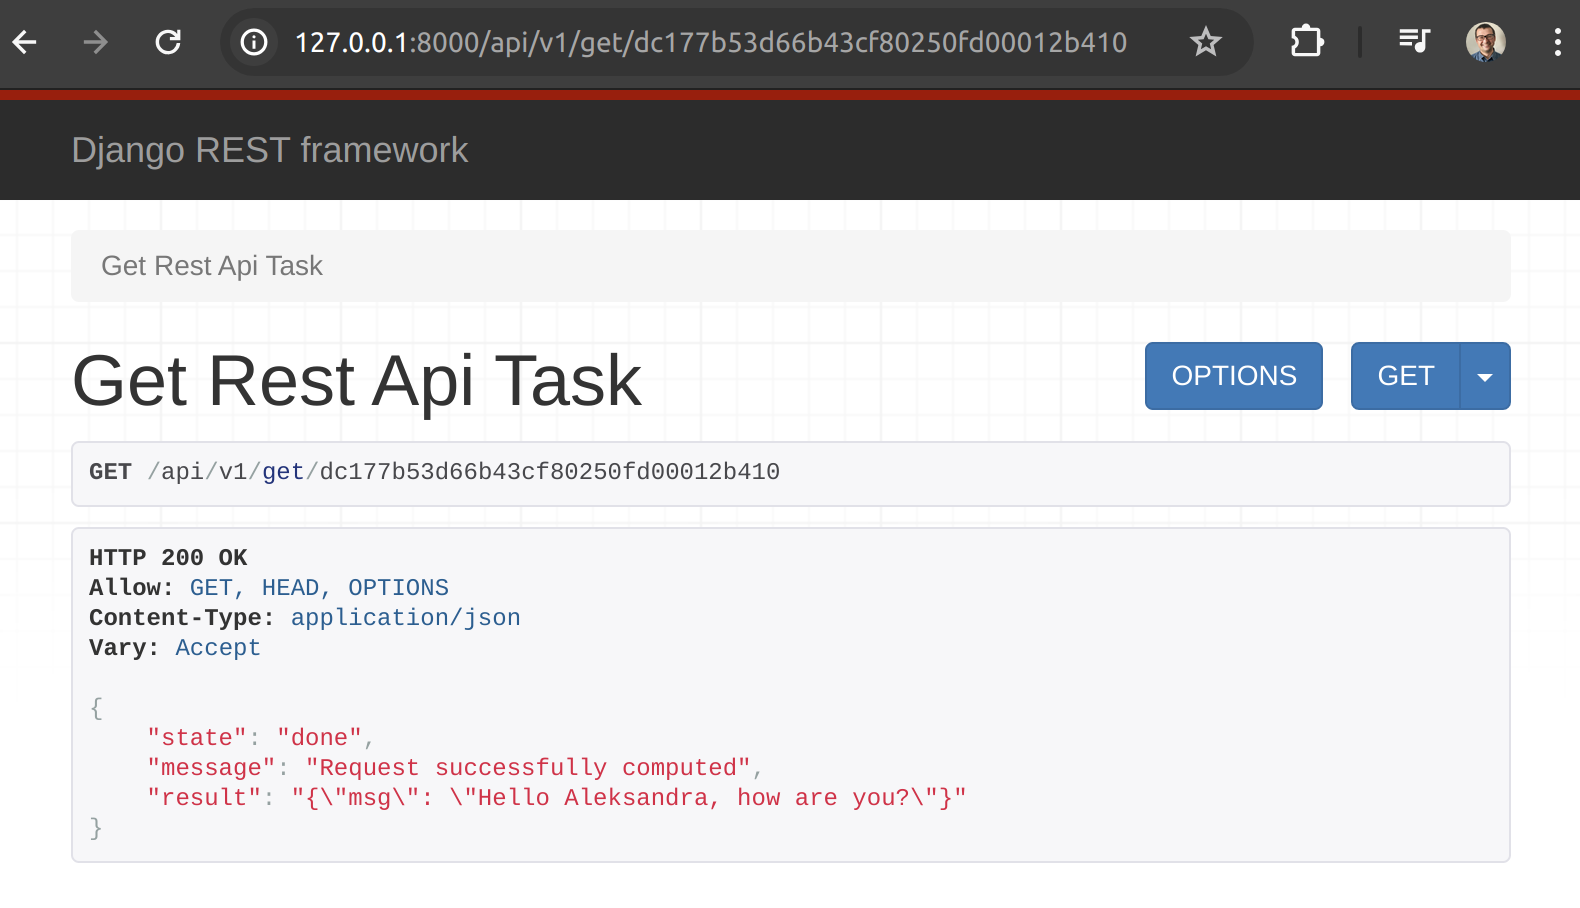The width and height of the screenshot is (1580, 908).
Task: Click the Get Rest Api Task page heading
Action: [357, 381]
